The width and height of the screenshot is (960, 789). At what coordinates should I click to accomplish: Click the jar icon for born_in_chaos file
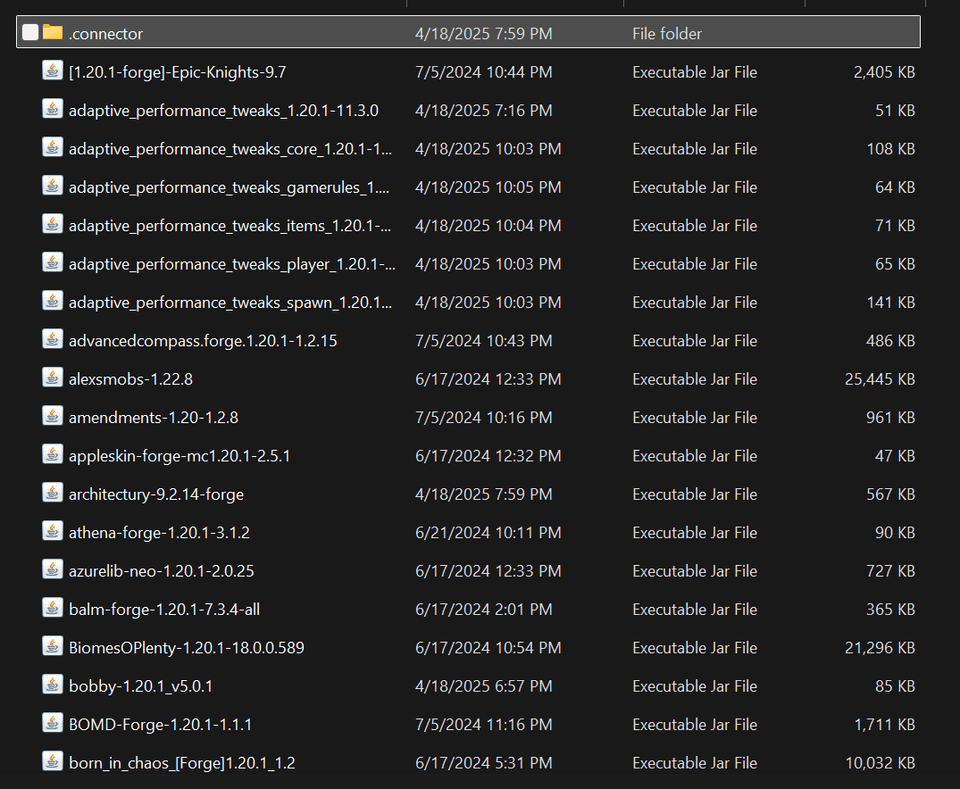point(53,762)
